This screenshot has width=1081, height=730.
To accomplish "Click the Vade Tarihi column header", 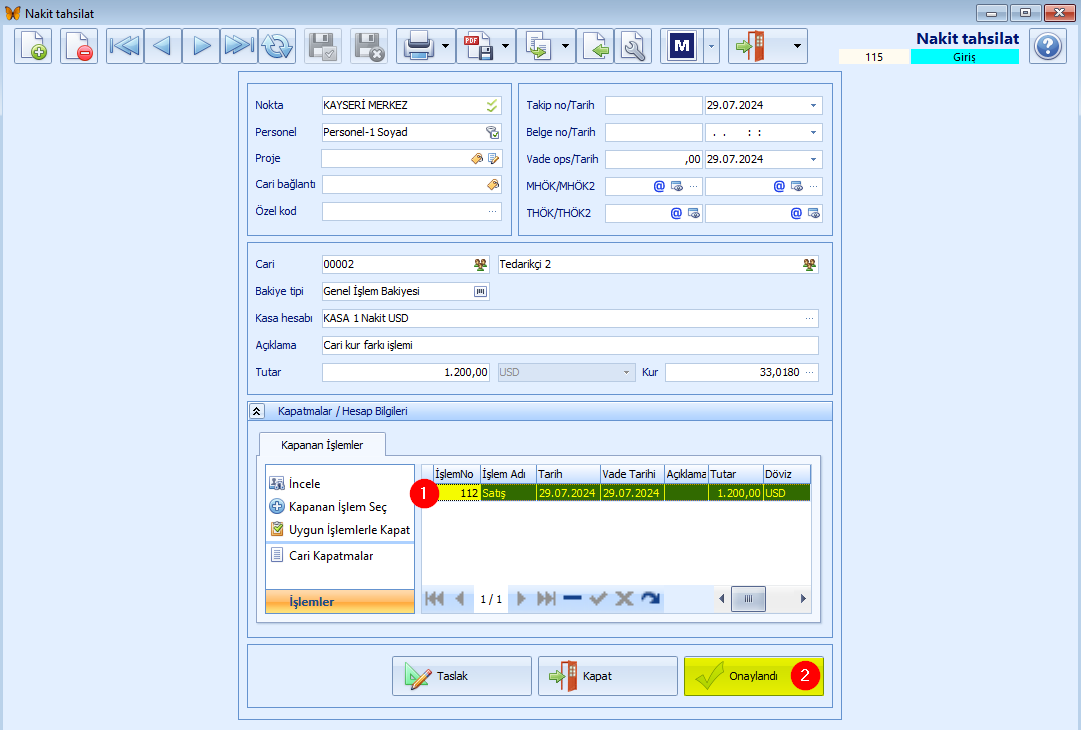I will pos(632,474).
